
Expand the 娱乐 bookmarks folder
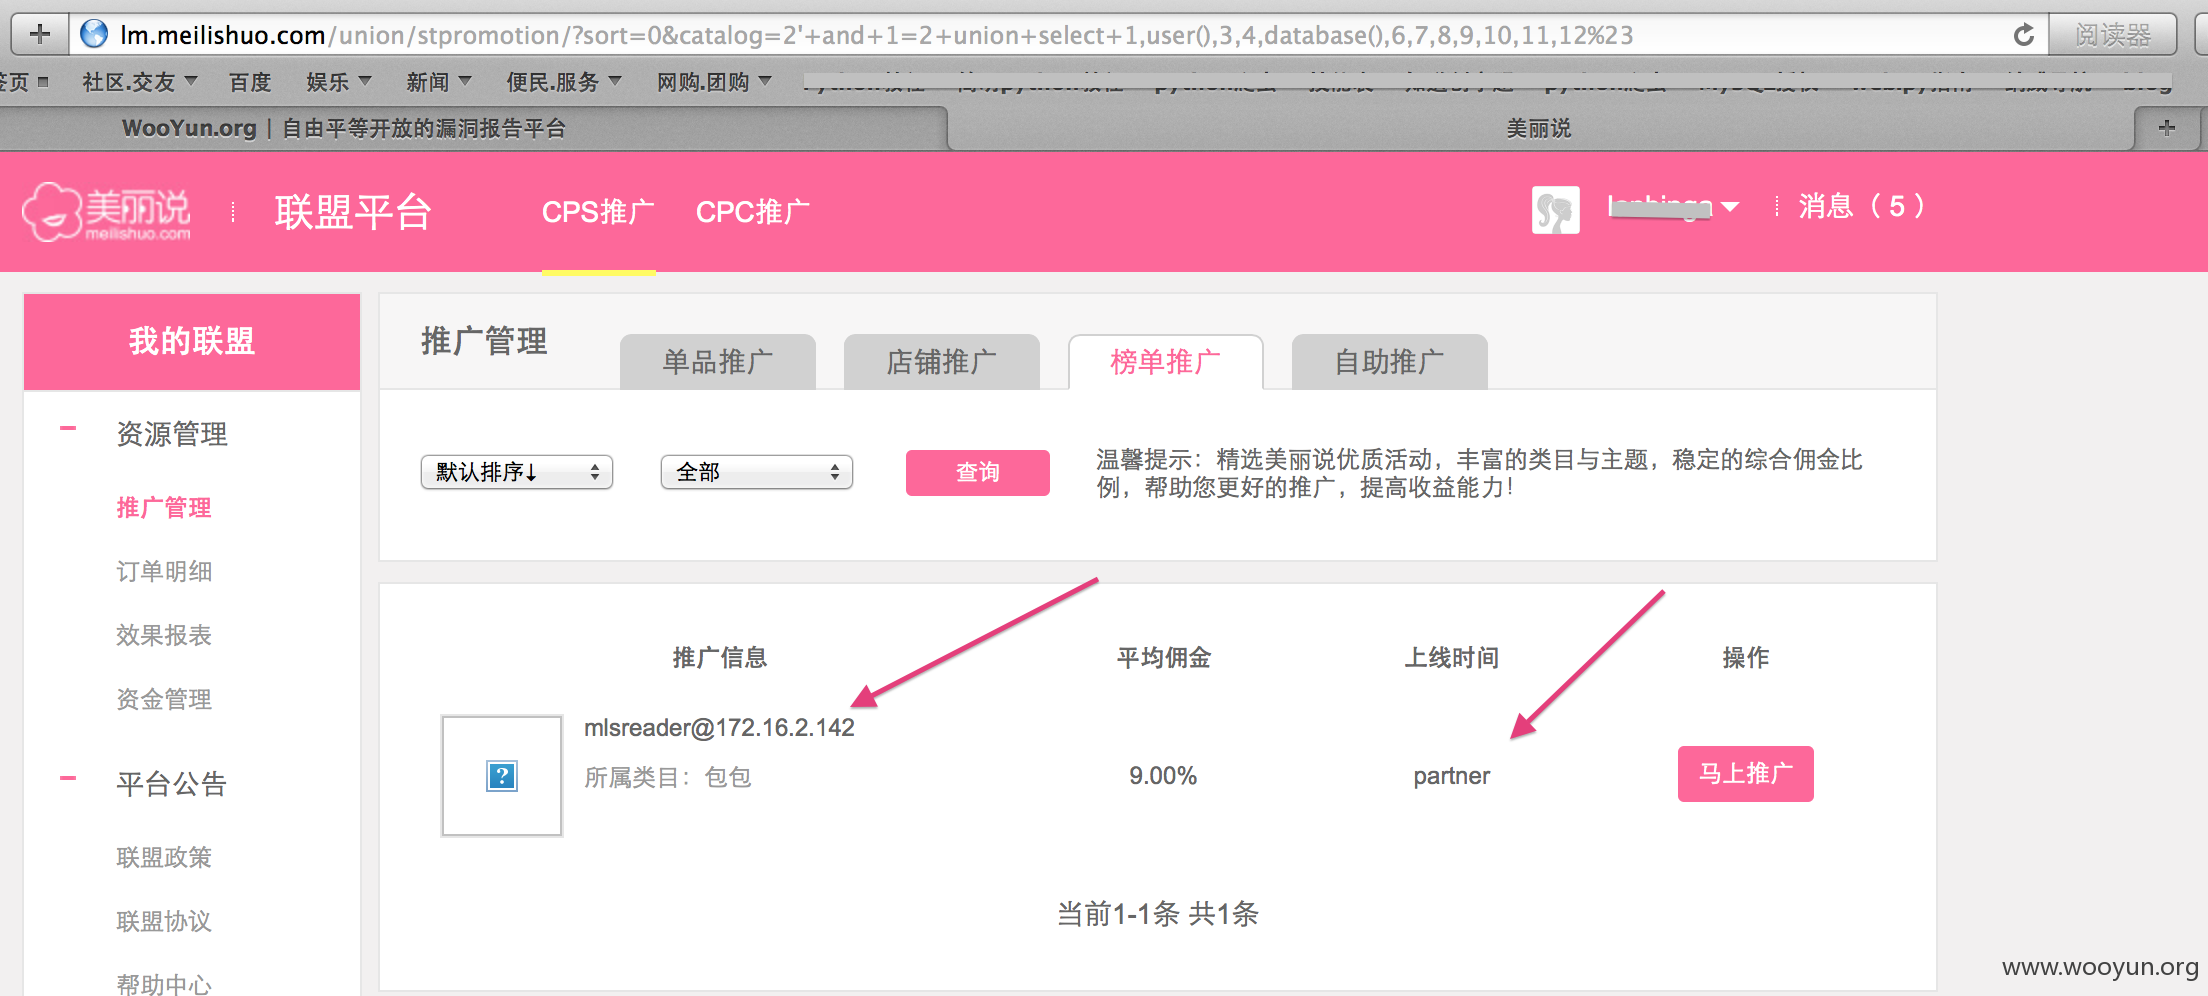pos(339,82)
